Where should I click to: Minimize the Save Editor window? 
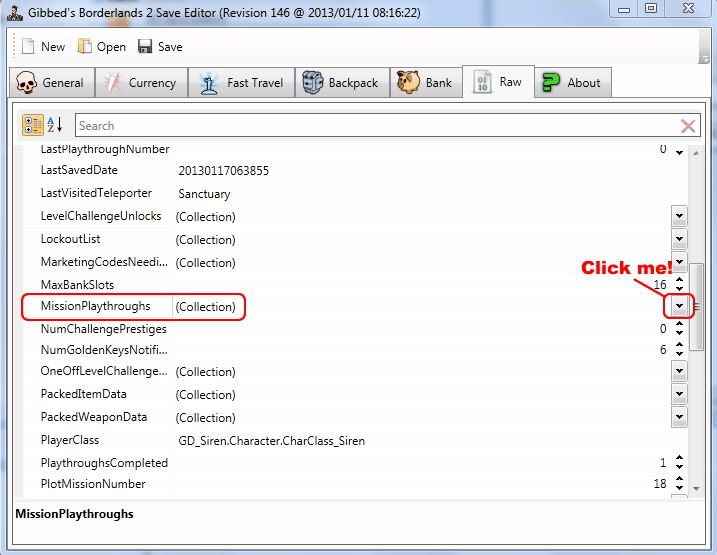click(x=624, y=9)
